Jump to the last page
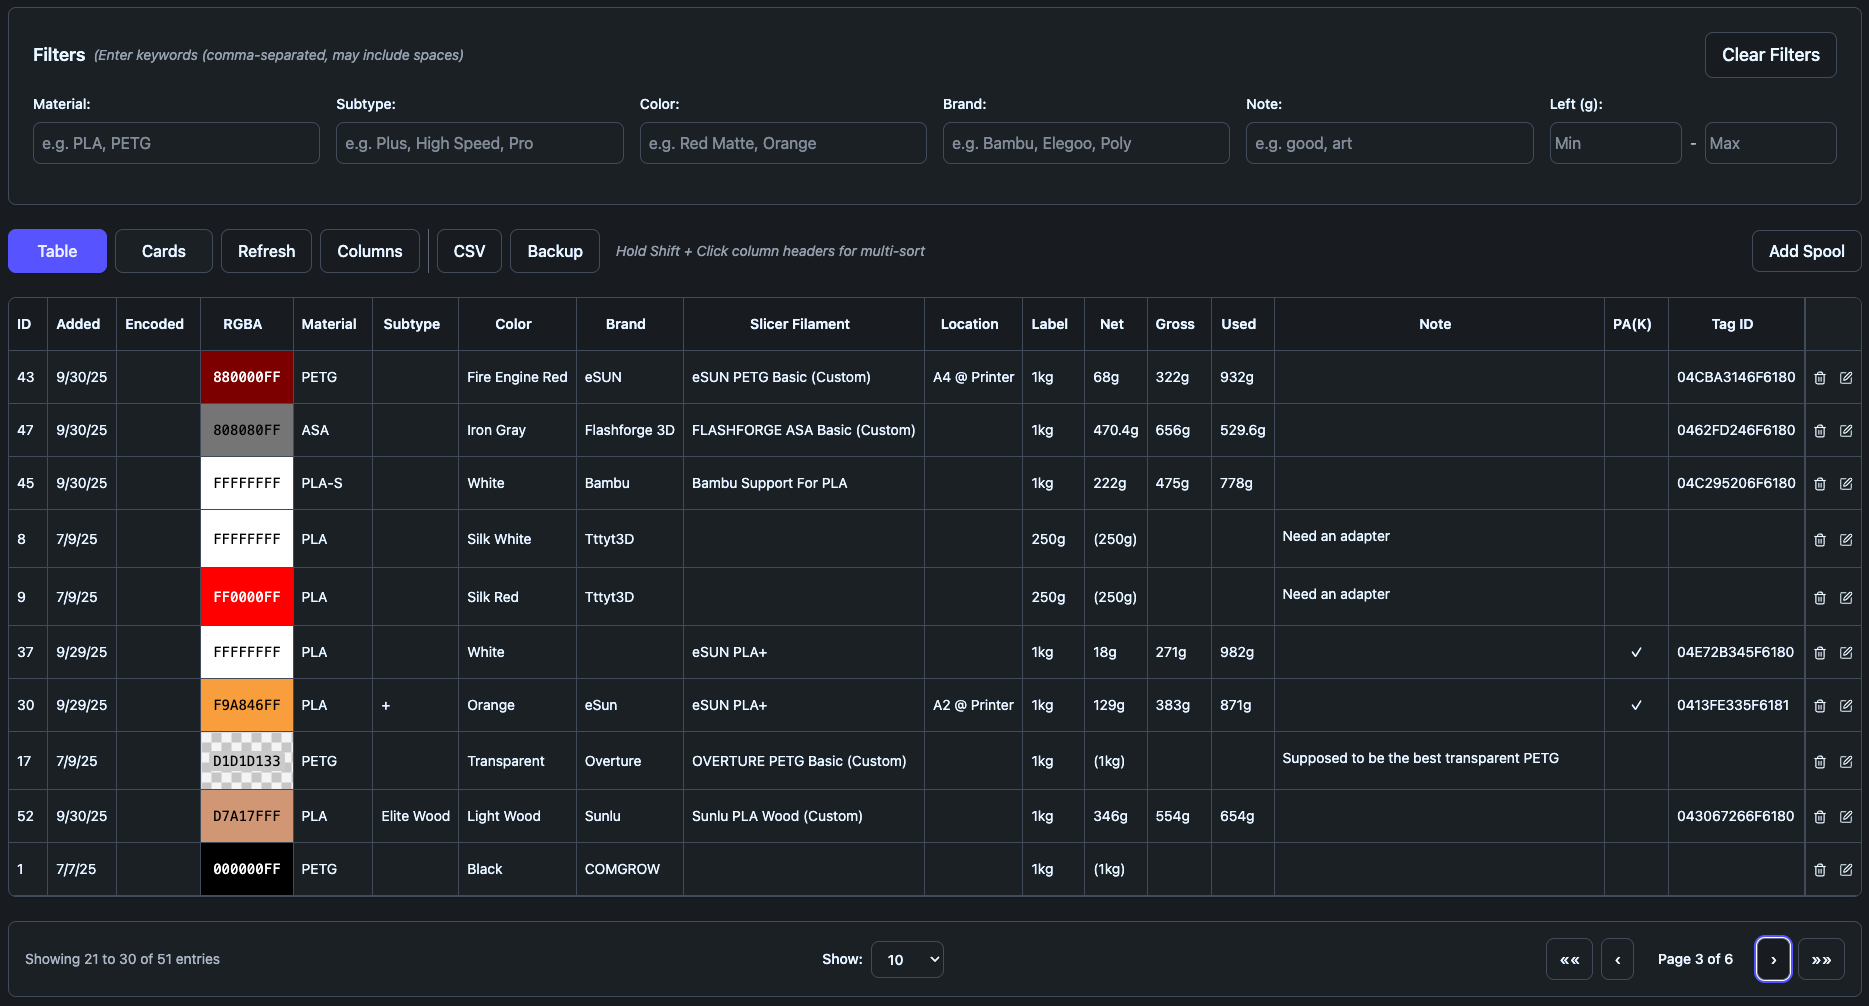The width and height of the screenshot is (1869, 1006). (x=1821, y=960)
